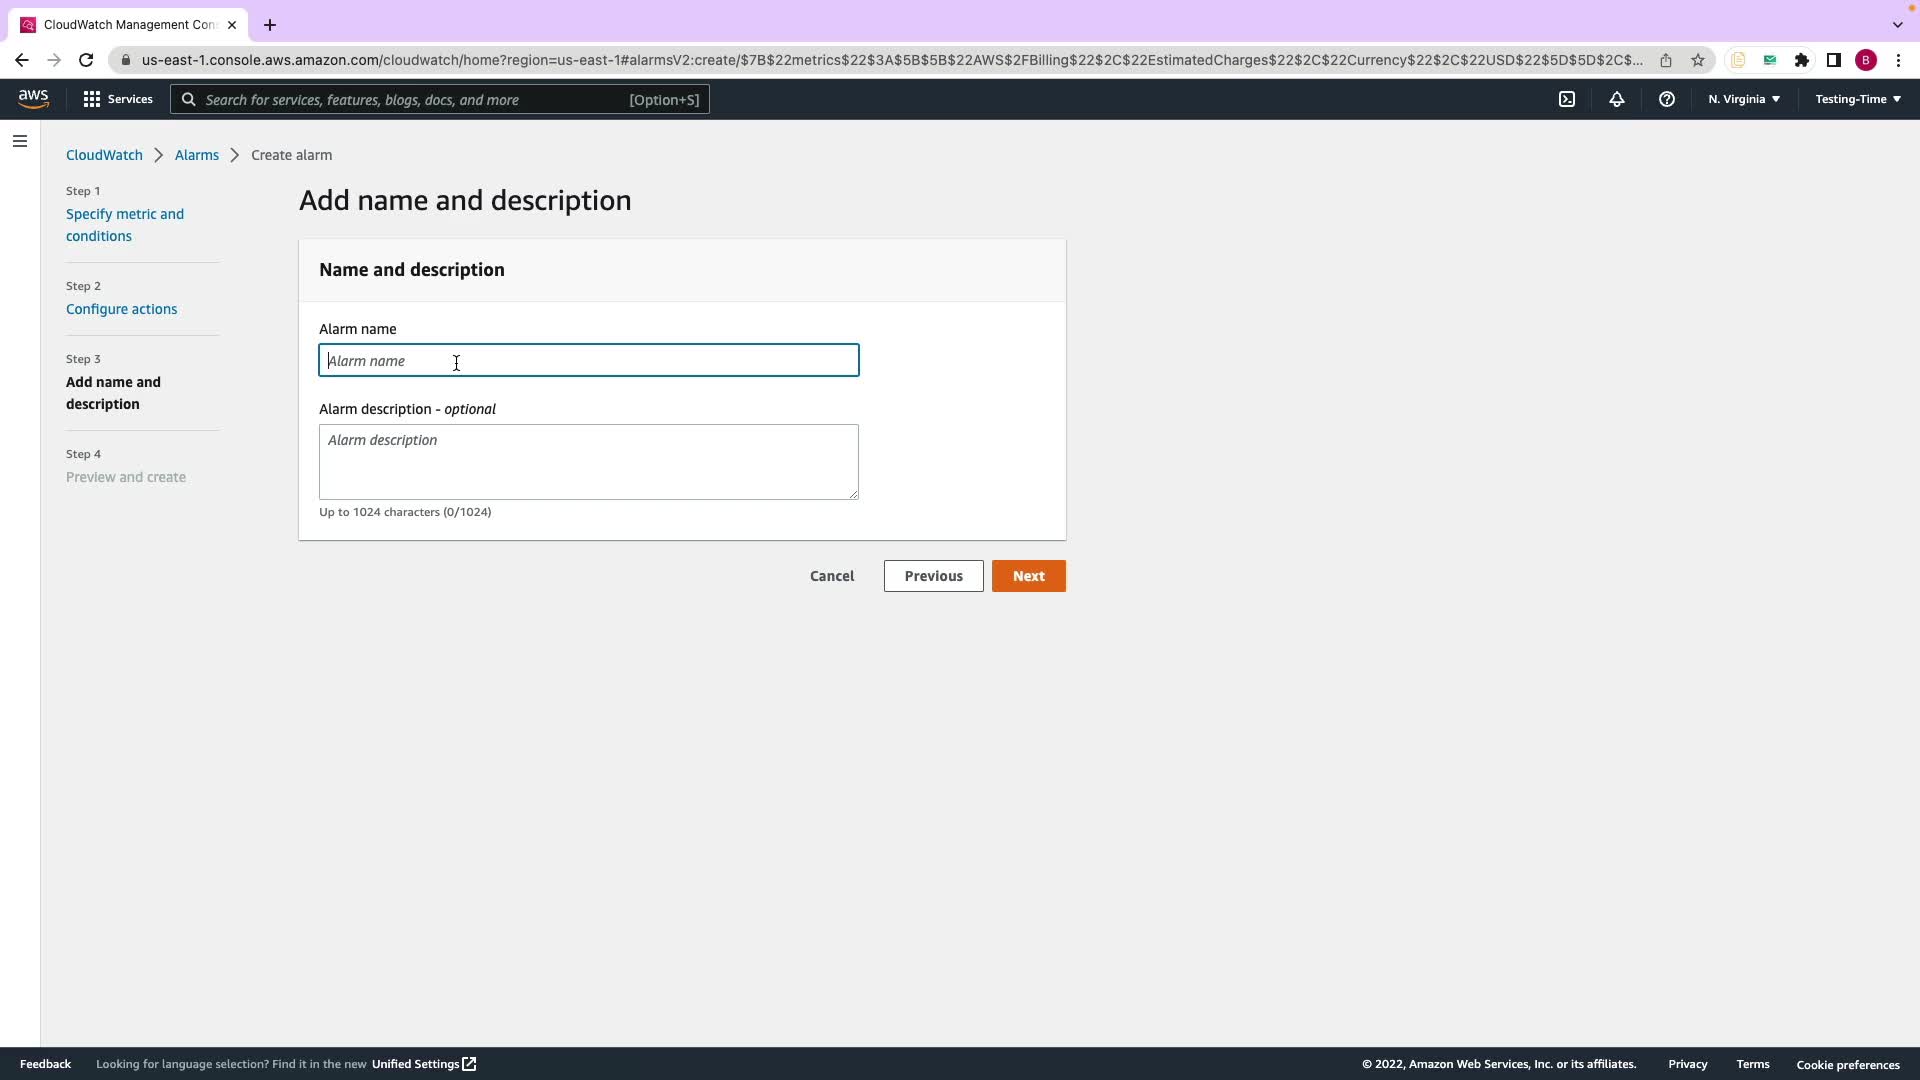
Task: Expand the Testing-Time account dropdown
Action: pyautogui.click(x=1857, y=99)
